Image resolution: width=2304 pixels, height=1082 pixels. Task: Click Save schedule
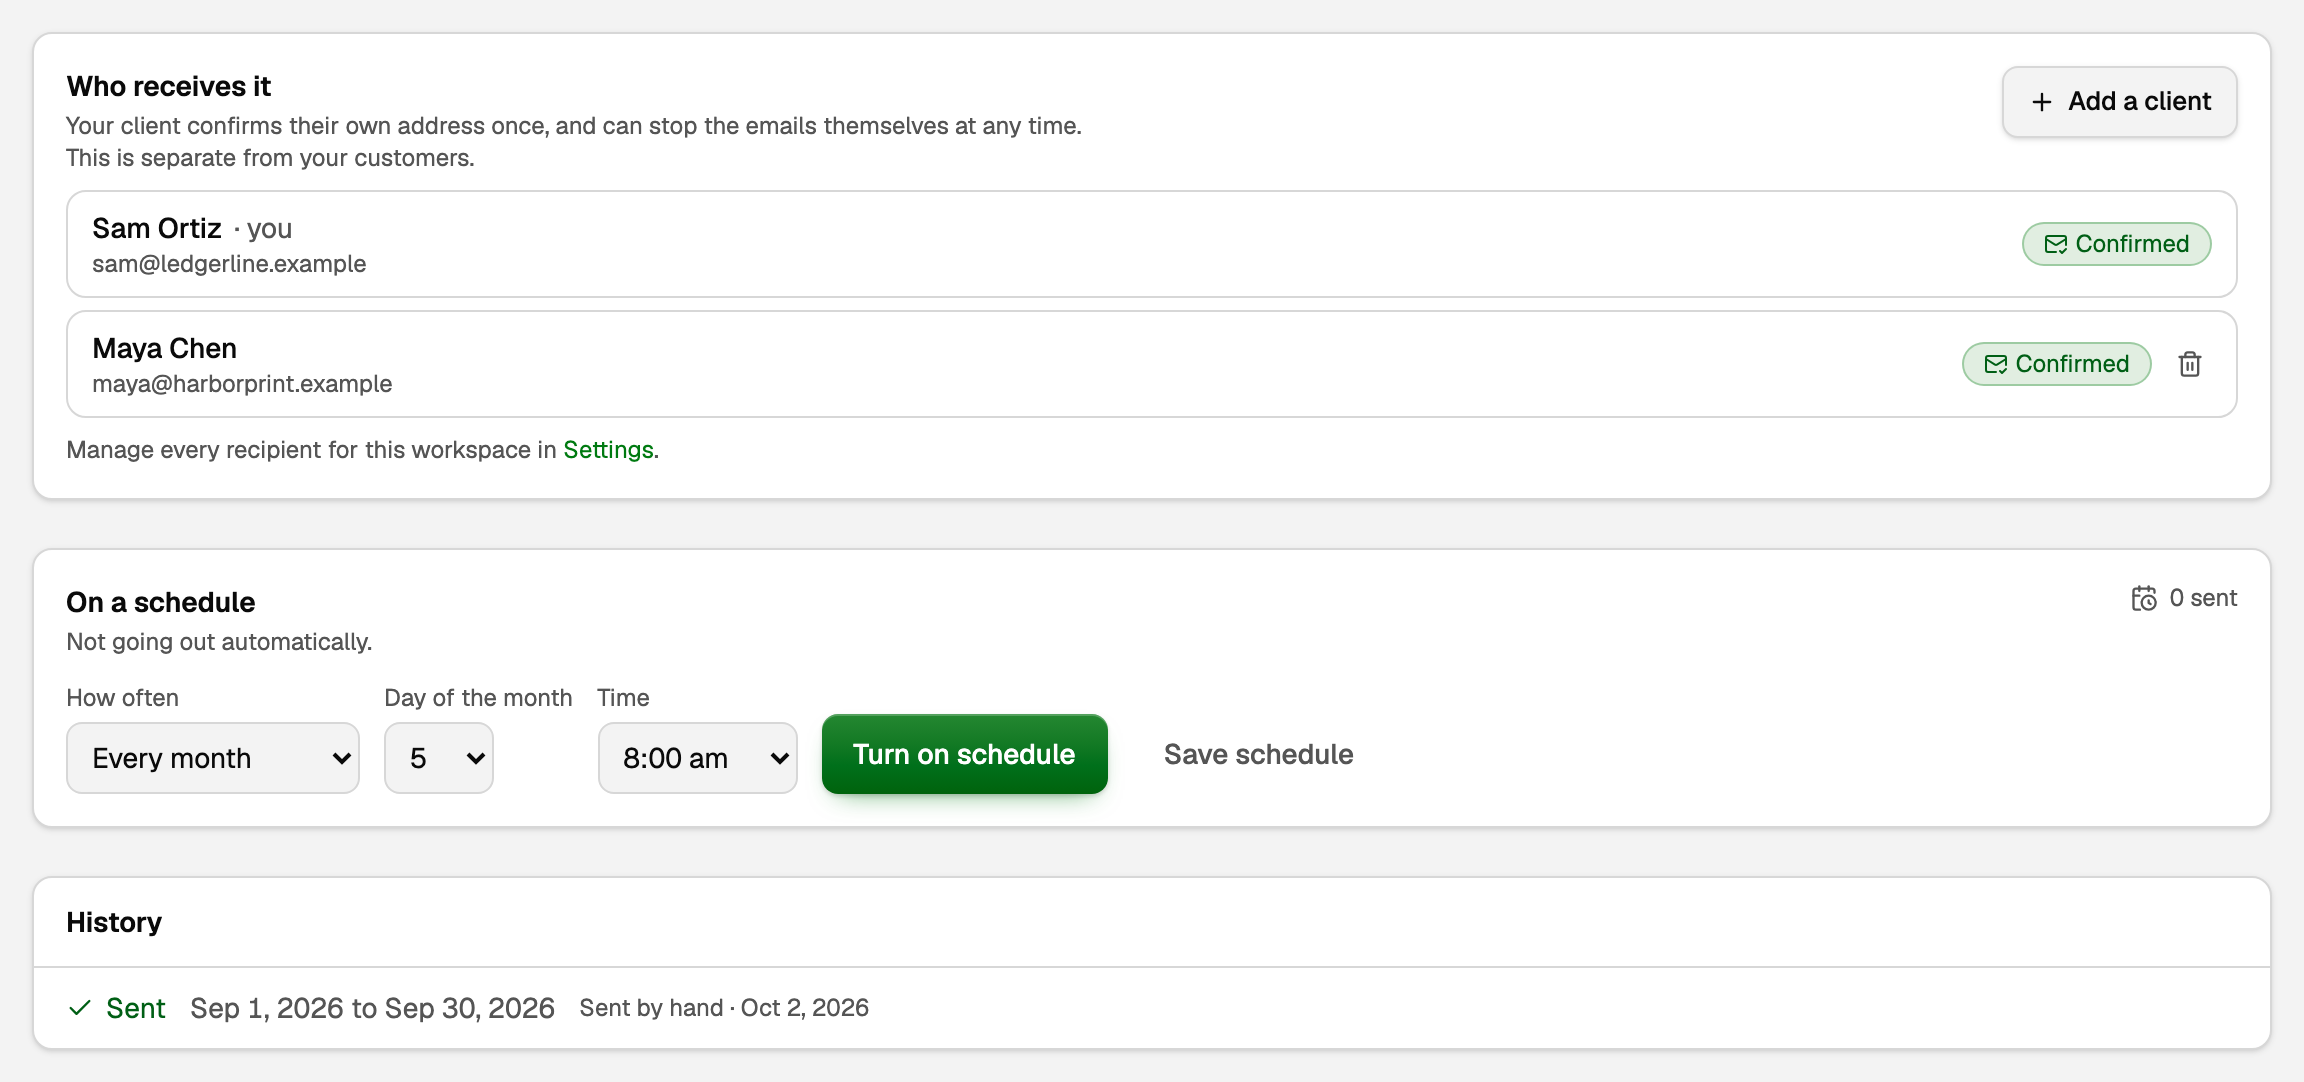pos(1258,754)
